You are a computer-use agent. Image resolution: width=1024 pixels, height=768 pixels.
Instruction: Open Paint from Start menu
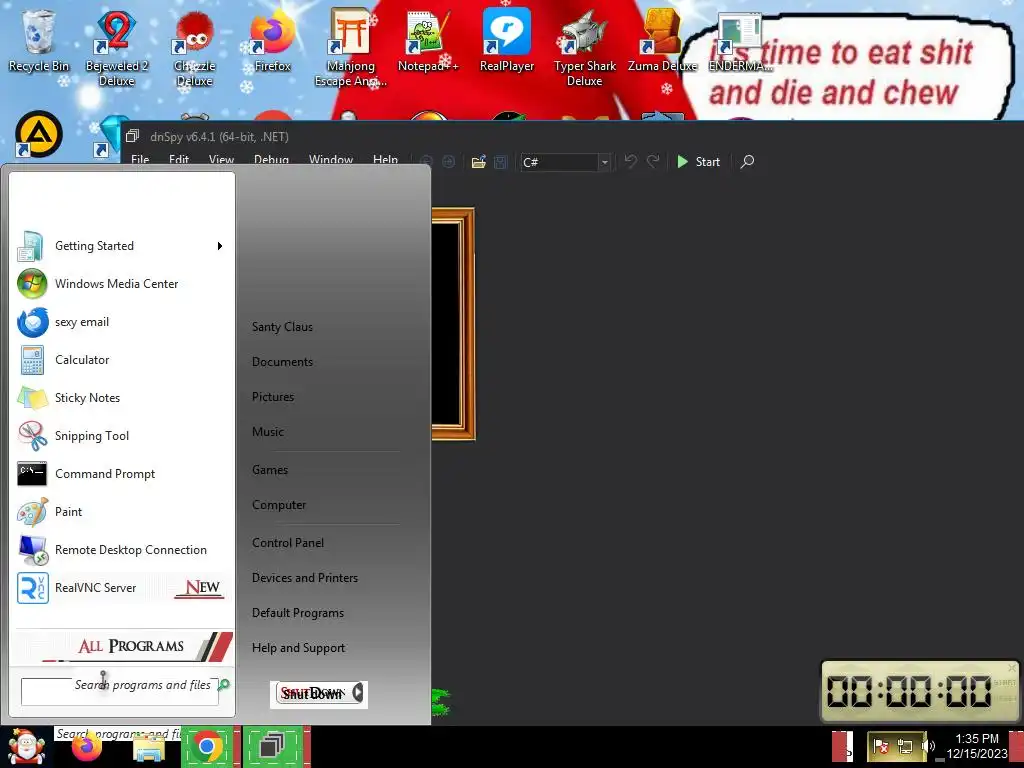pyautogui.click(x=121, y=511)
